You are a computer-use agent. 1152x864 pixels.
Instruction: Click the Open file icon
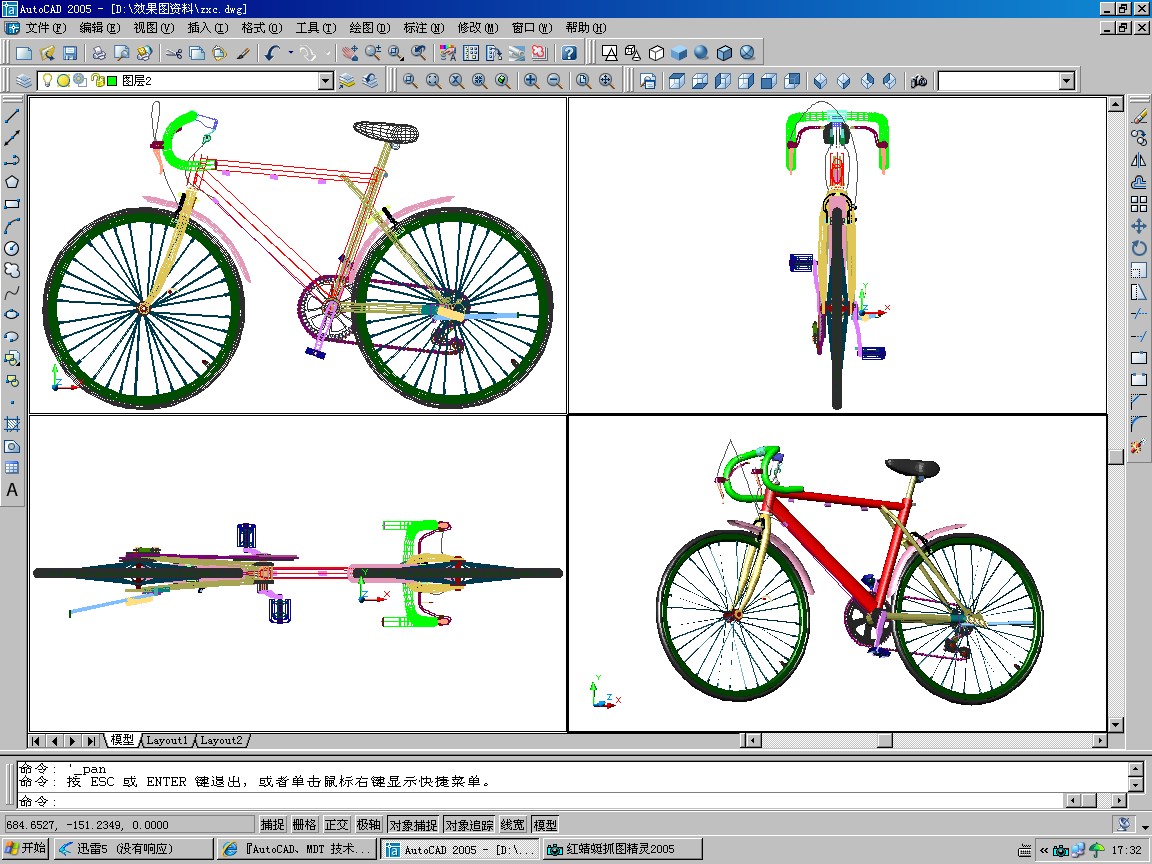(x=47, y=53)
